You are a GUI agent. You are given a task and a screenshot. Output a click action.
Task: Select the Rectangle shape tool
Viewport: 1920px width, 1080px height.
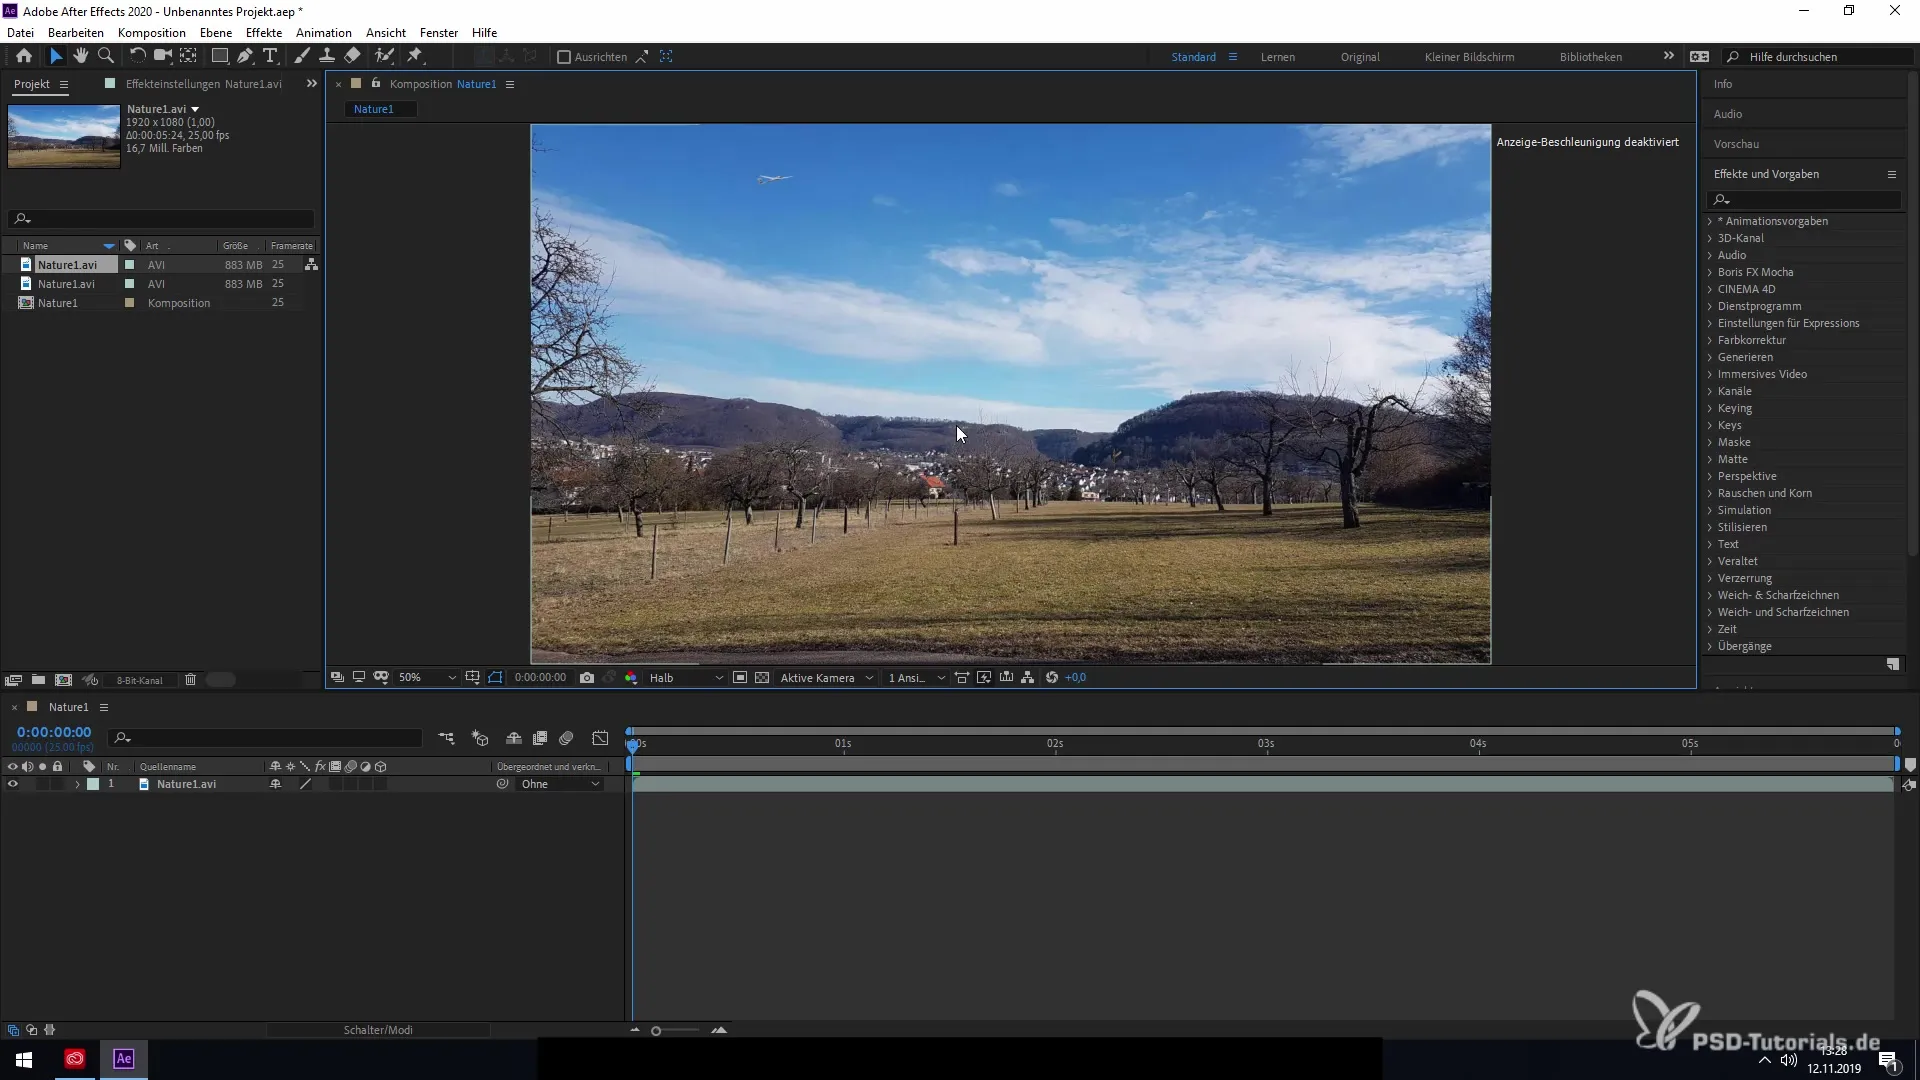[220, 56]
